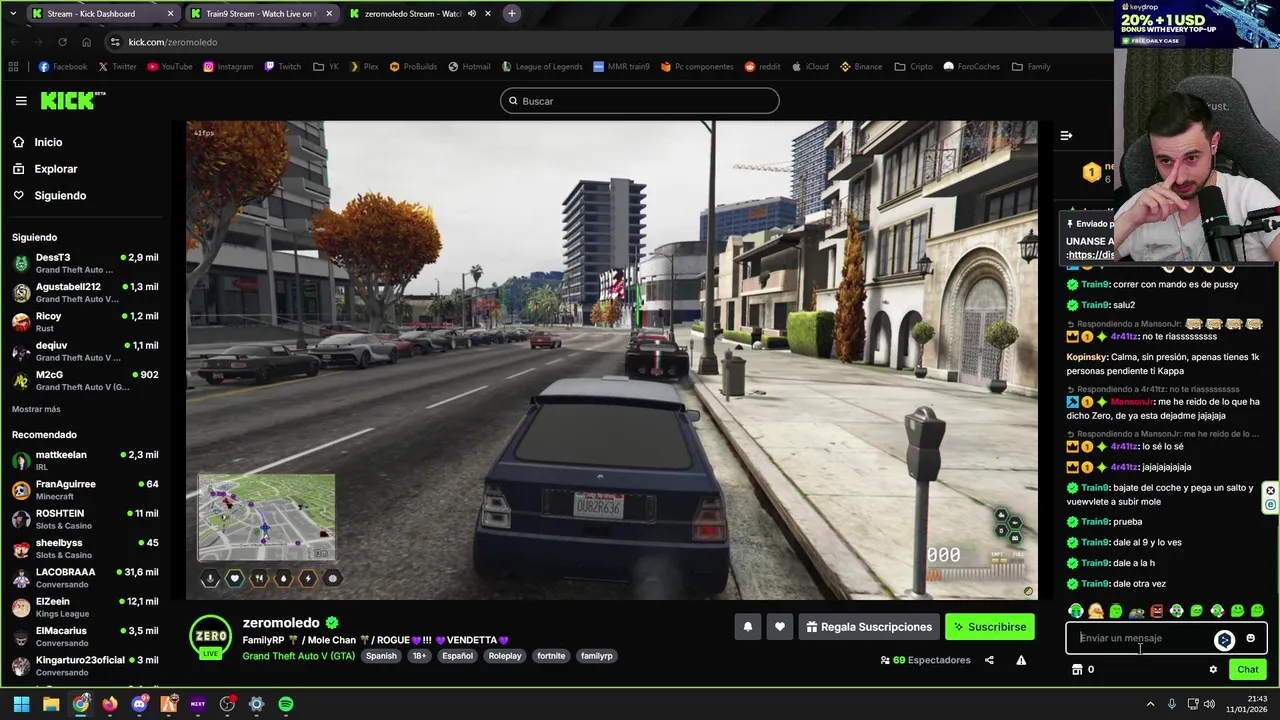Toggle the microphone icon in system tray
The height and width of the screenshot is (720, 1280).
coord(1172,704)
